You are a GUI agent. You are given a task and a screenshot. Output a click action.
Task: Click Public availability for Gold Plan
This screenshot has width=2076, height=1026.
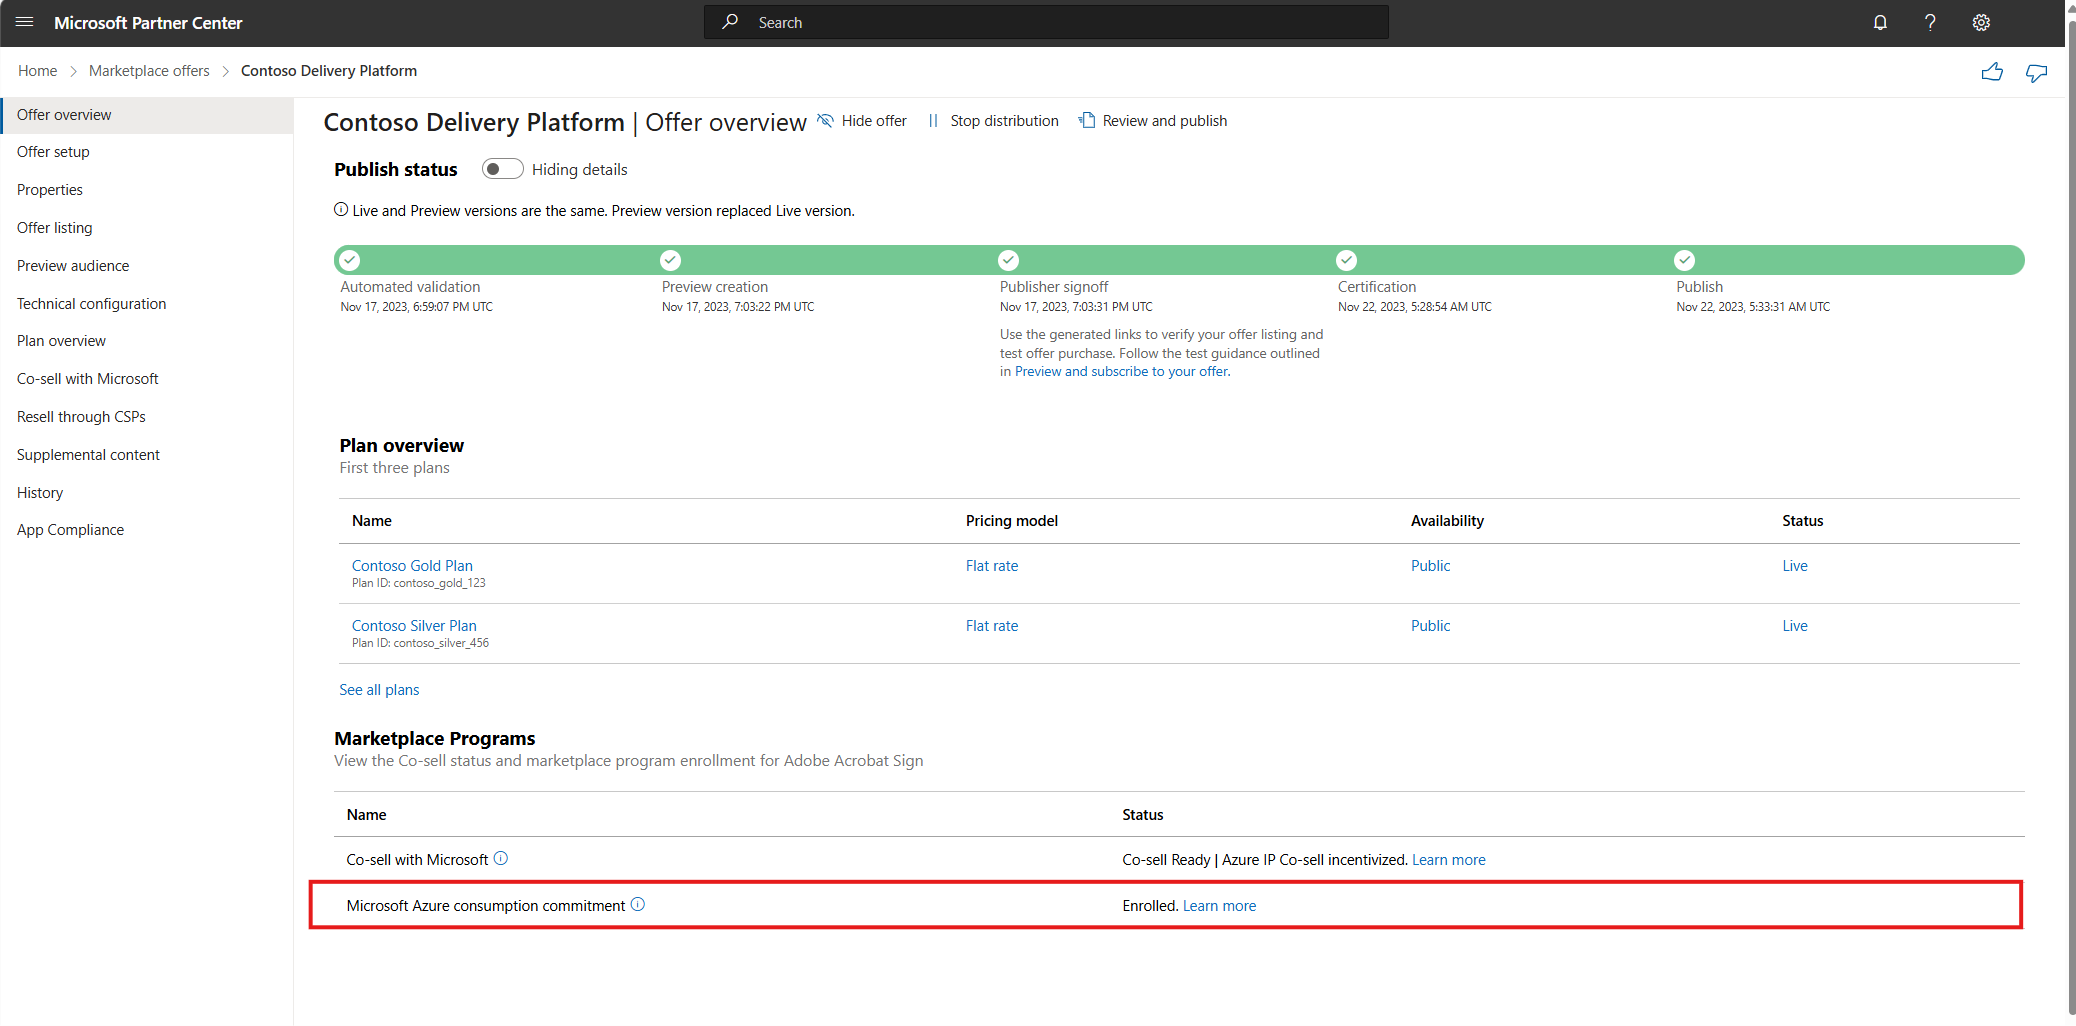pos(1430,566)
